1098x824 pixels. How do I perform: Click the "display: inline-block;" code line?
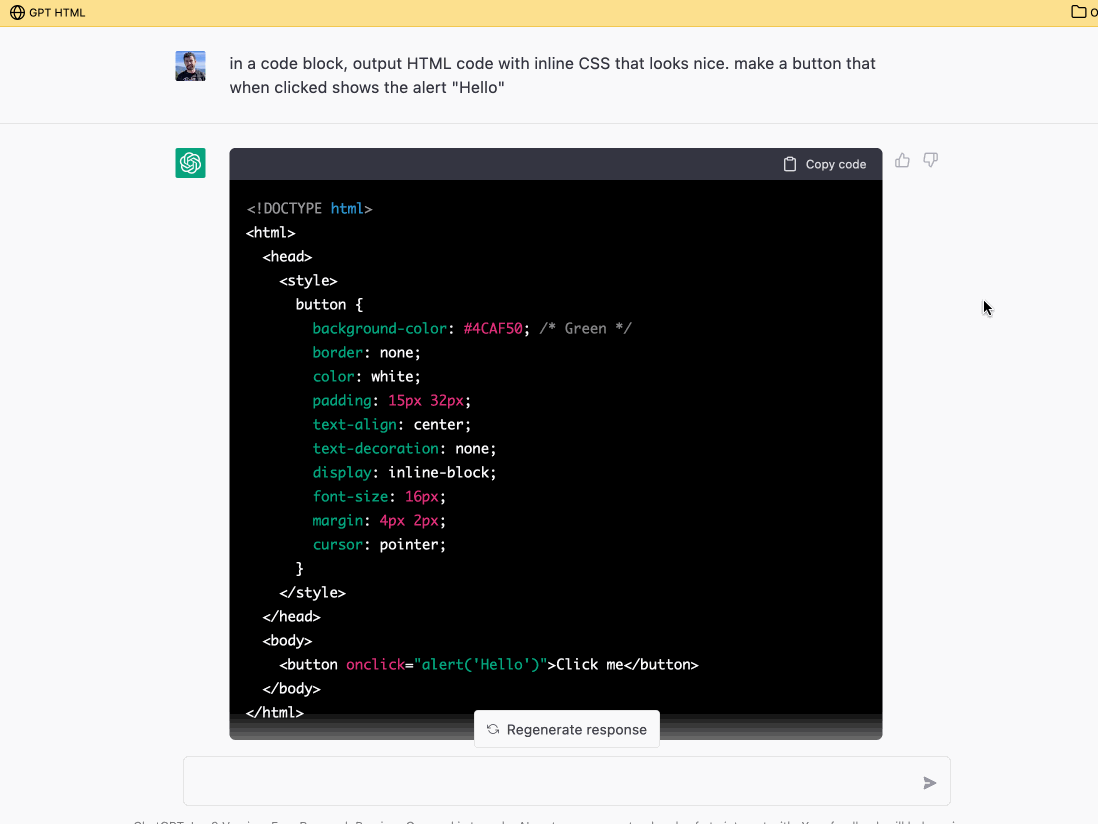(404, 473)
